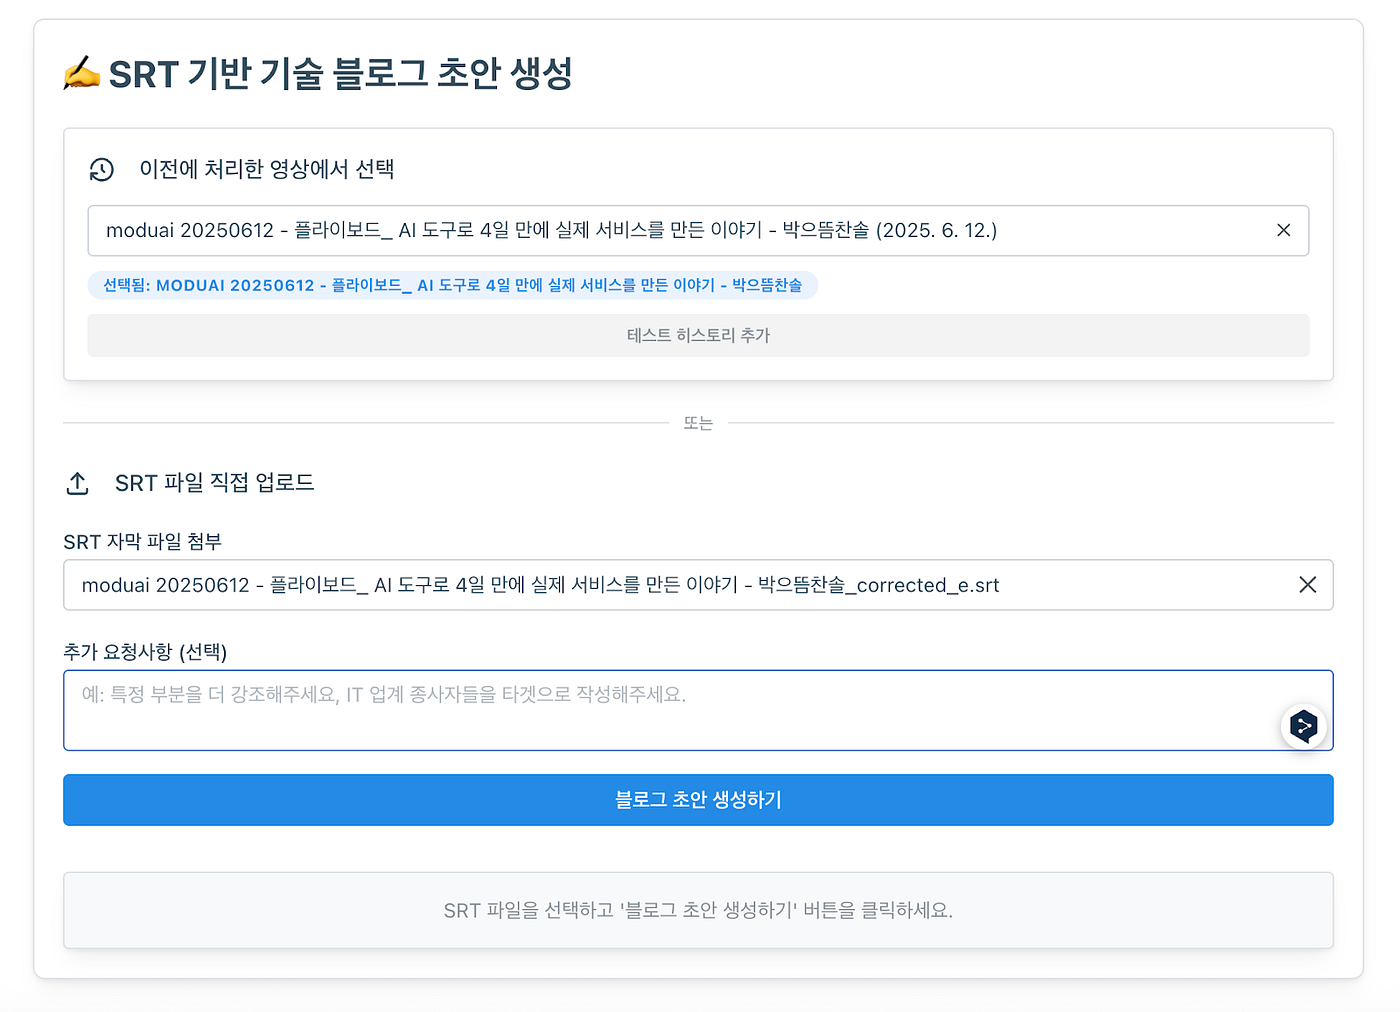Click the 'SRT 자막 파일 첨부' label

pyautogui.click(x=142, y=542)
